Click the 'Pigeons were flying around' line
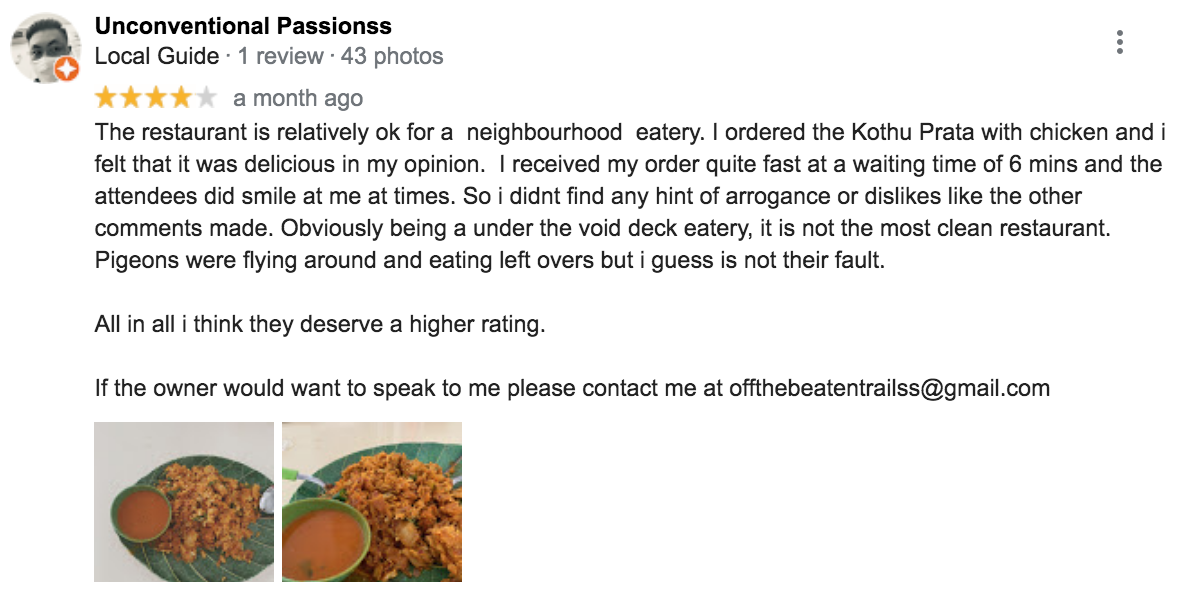 click(x=489, y=261)
